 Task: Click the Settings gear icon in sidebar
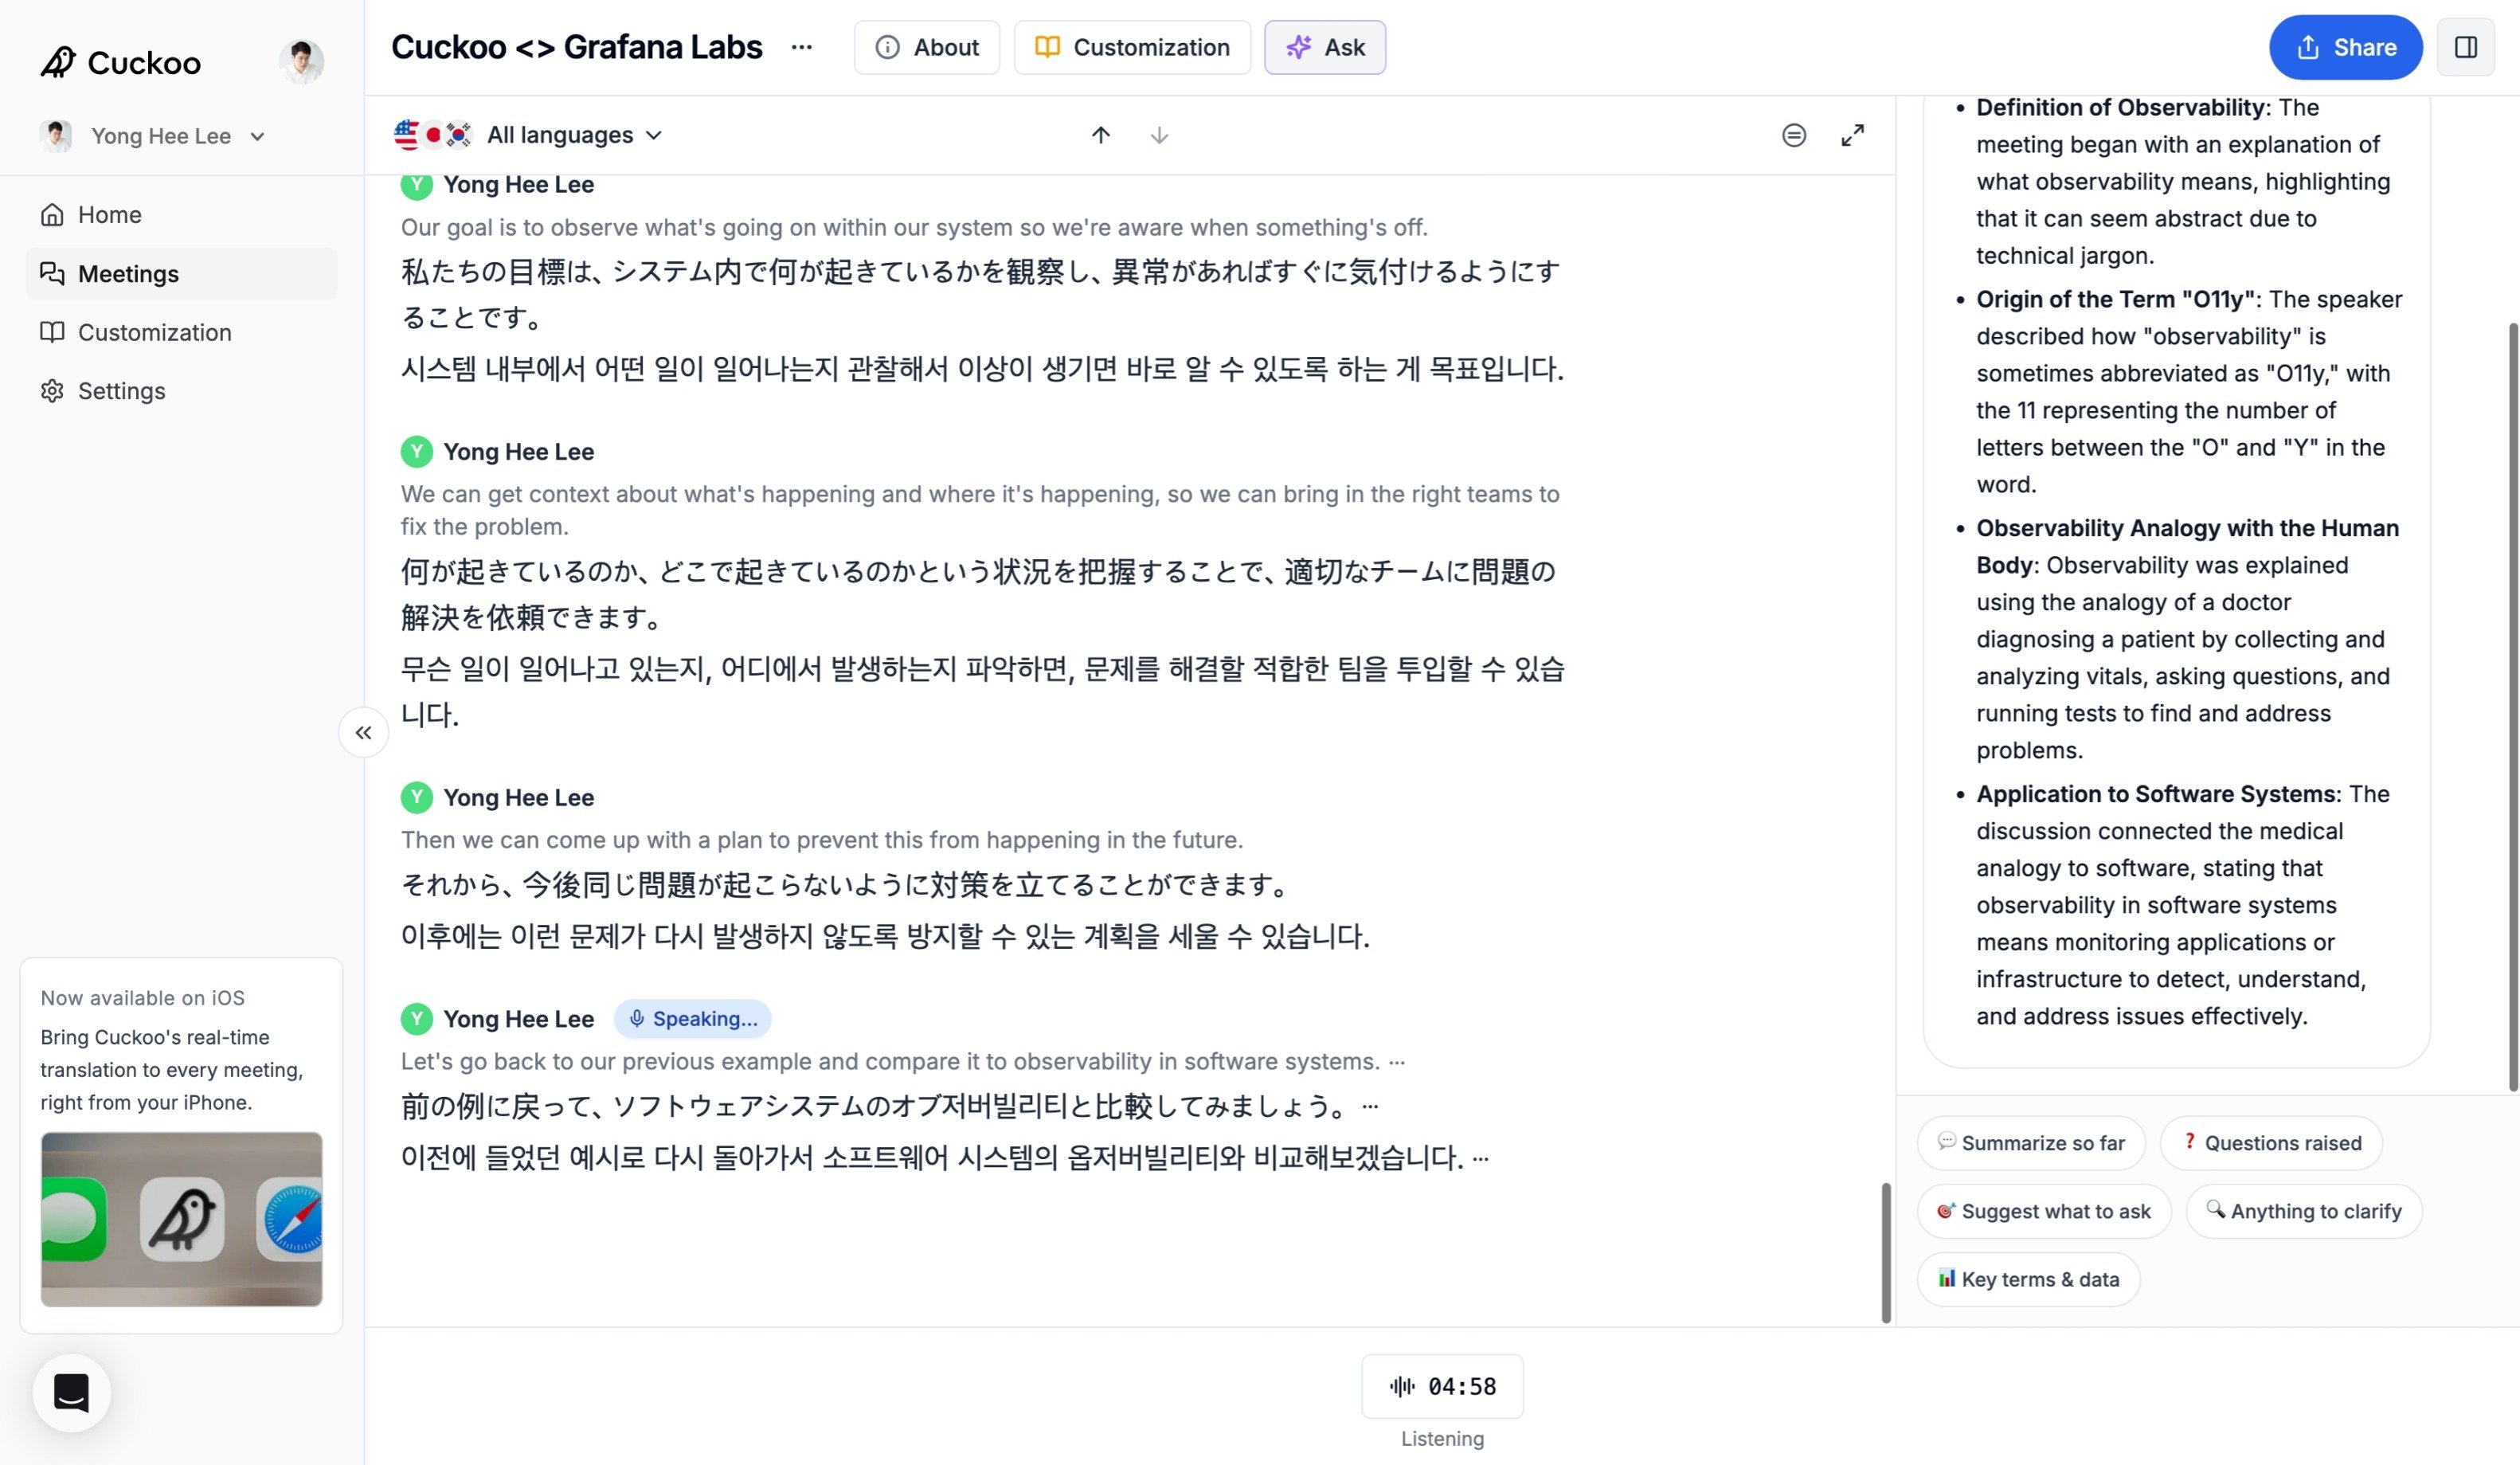[52, 391]
